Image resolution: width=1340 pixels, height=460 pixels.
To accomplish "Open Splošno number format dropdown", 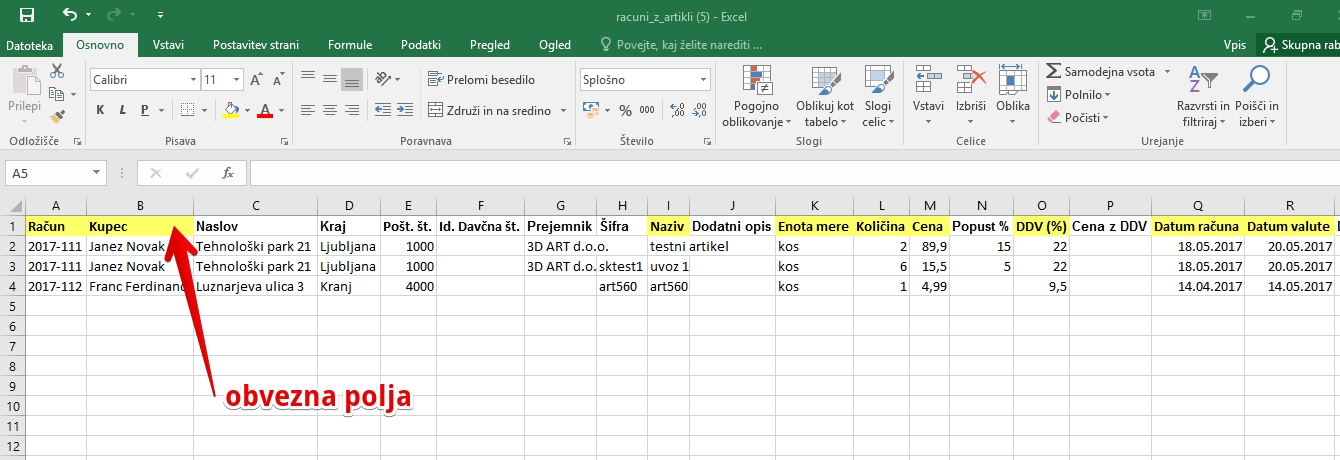I will point(704,79).
